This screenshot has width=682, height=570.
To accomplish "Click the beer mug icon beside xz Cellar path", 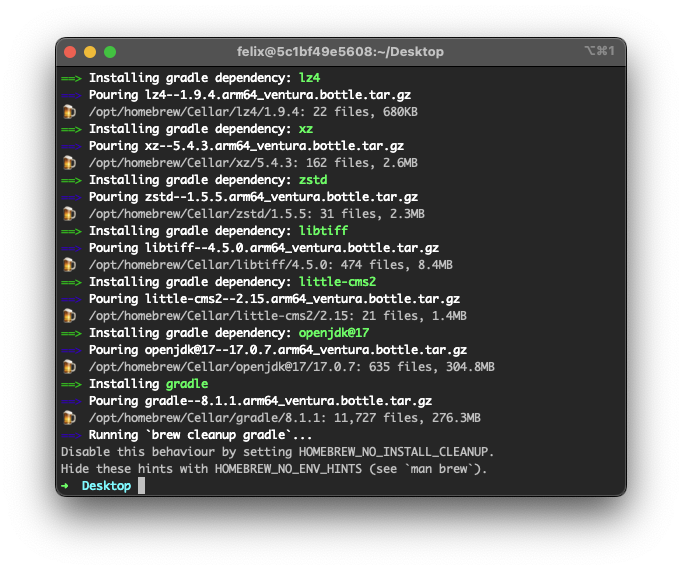I will pos(69,163).
